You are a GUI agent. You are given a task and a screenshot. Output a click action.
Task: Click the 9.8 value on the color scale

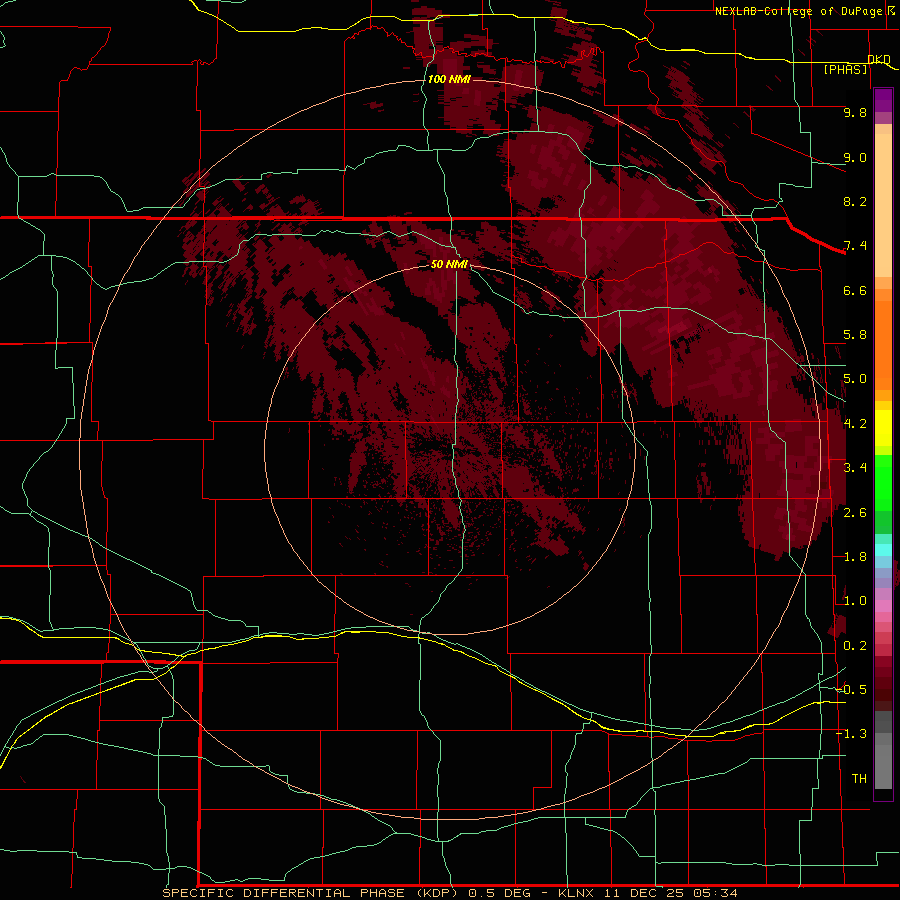point(855,112)
